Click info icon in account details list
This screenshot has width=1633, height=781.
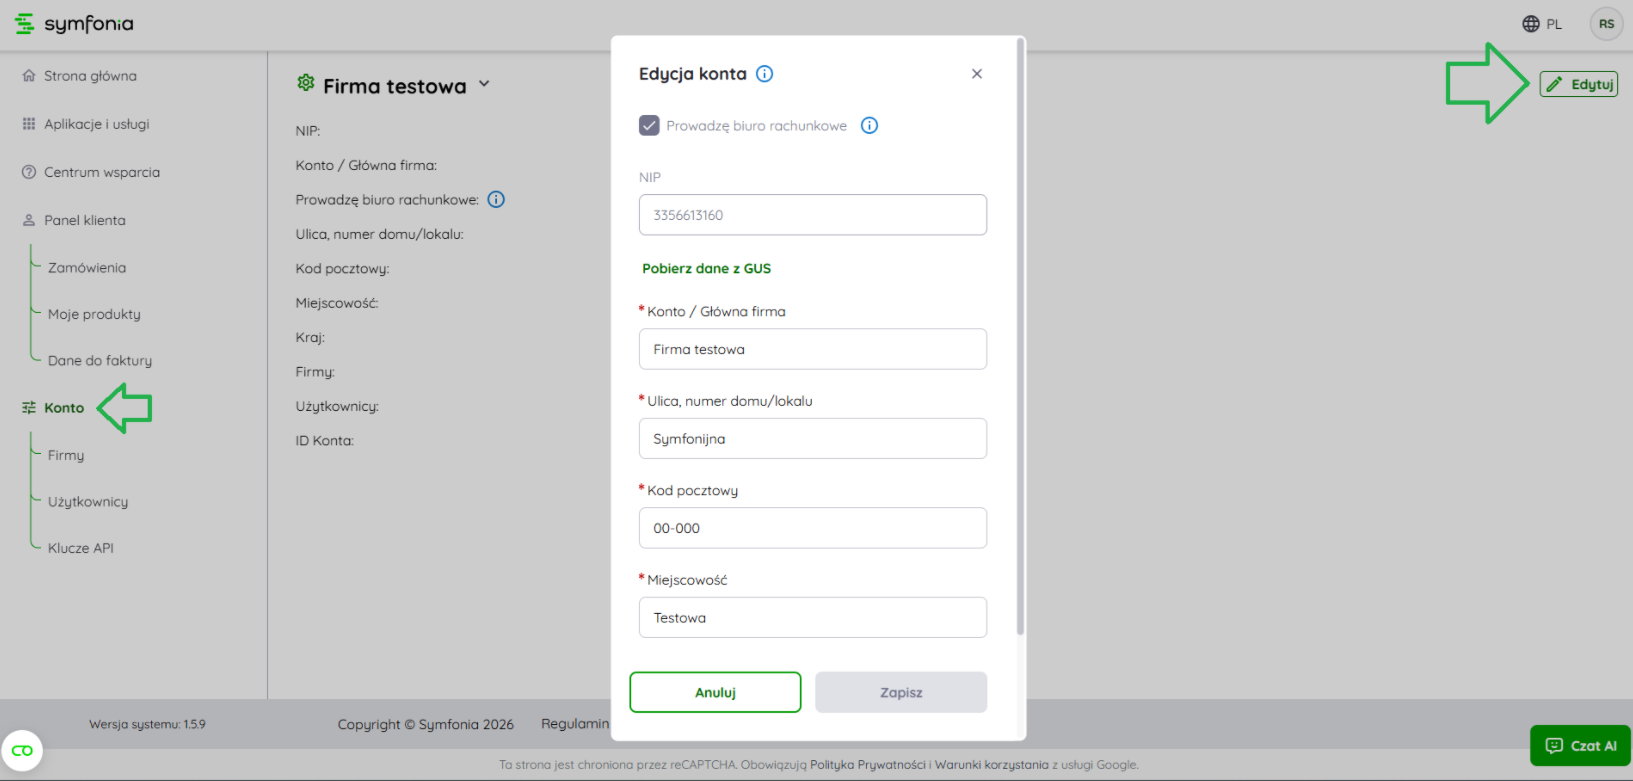tap(496, 200)
